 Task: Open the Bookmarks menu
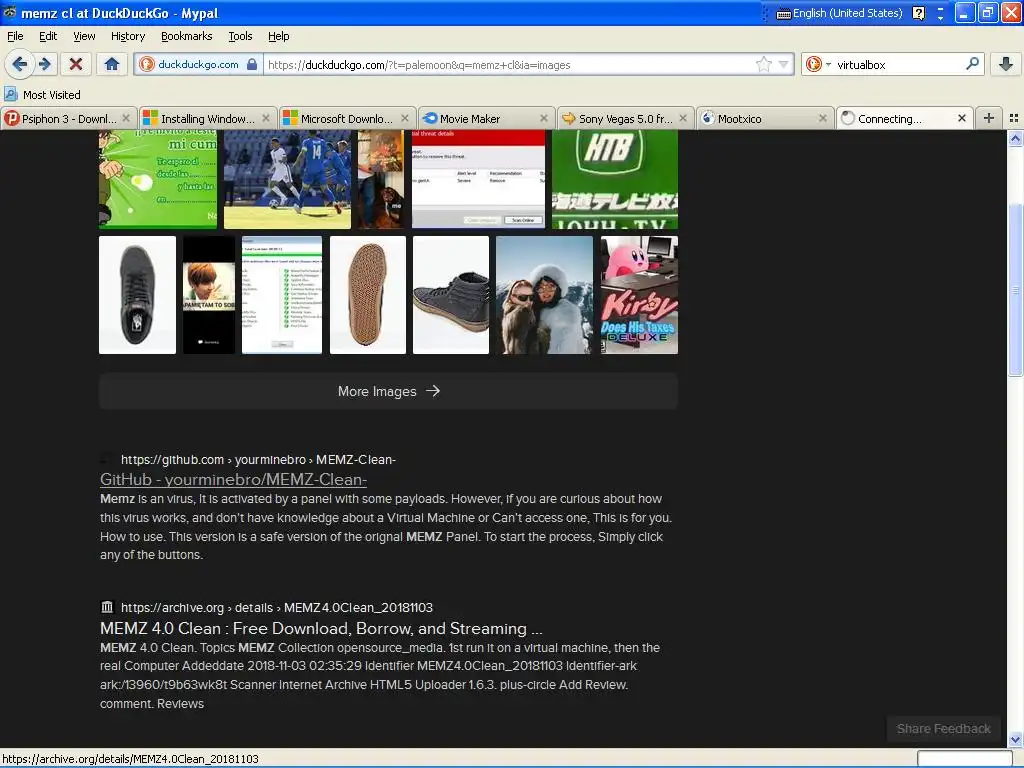186,36
